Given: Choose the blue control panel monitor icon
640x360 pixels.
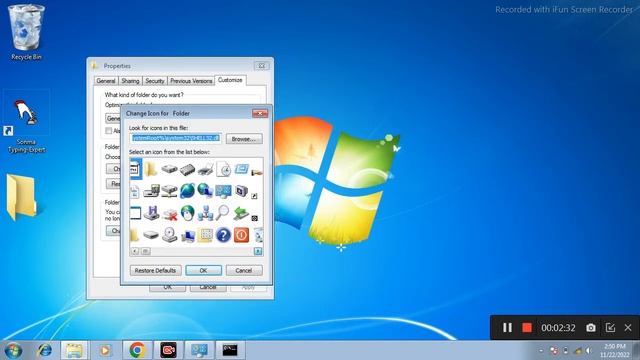Looking at the screenshot, I should point(223,191).
